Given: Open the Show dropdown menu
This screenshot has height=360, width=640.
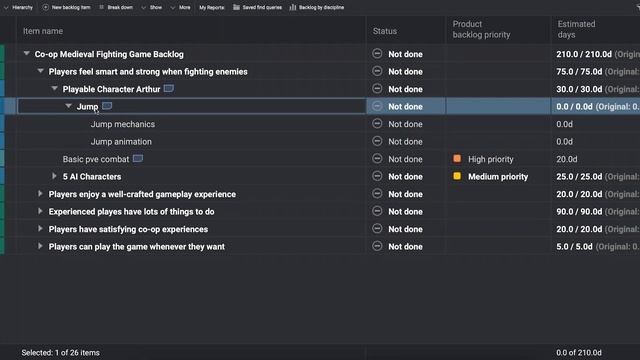Looking at the screenshot, I should [x=151, y=7].
